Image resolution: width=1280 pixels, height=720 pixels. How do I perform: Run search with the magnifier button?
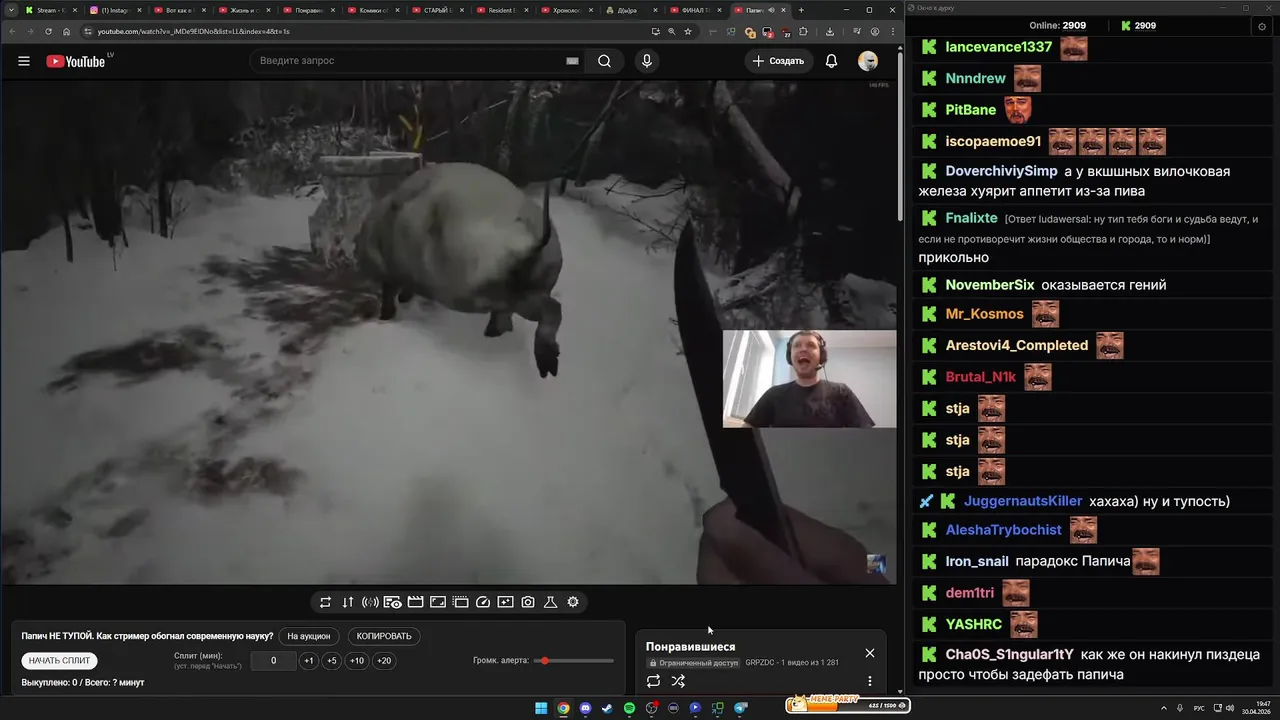coord(604,61)
